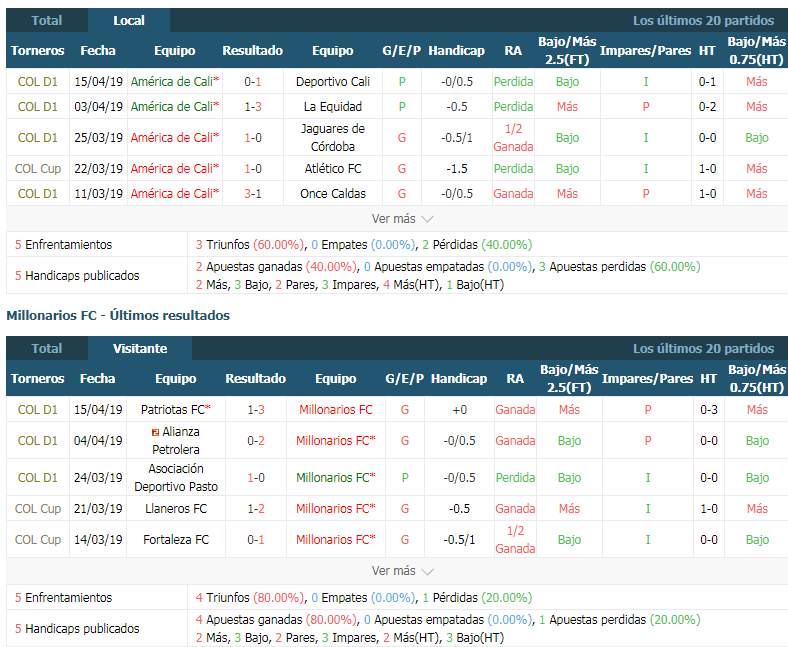Image resolution: width=788 pixels, height=647 pixels.
Task: Click Millonarios FC - Últimos resultados heading
Action: [118, 315]
